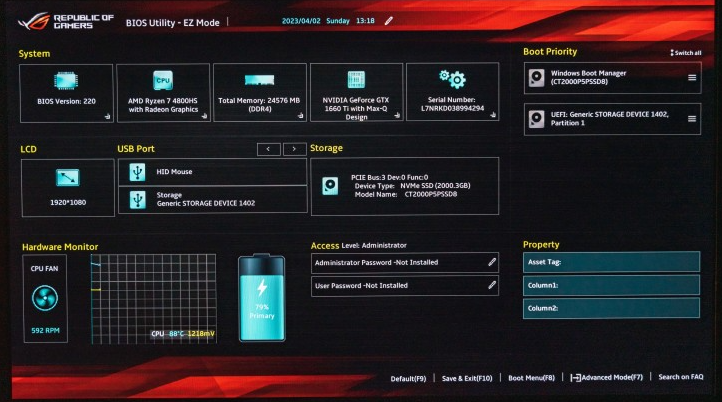Viewport: 722px width, 402px height.
Task: Click the 79% Primary battery label
Action: (x=262, y=311)
